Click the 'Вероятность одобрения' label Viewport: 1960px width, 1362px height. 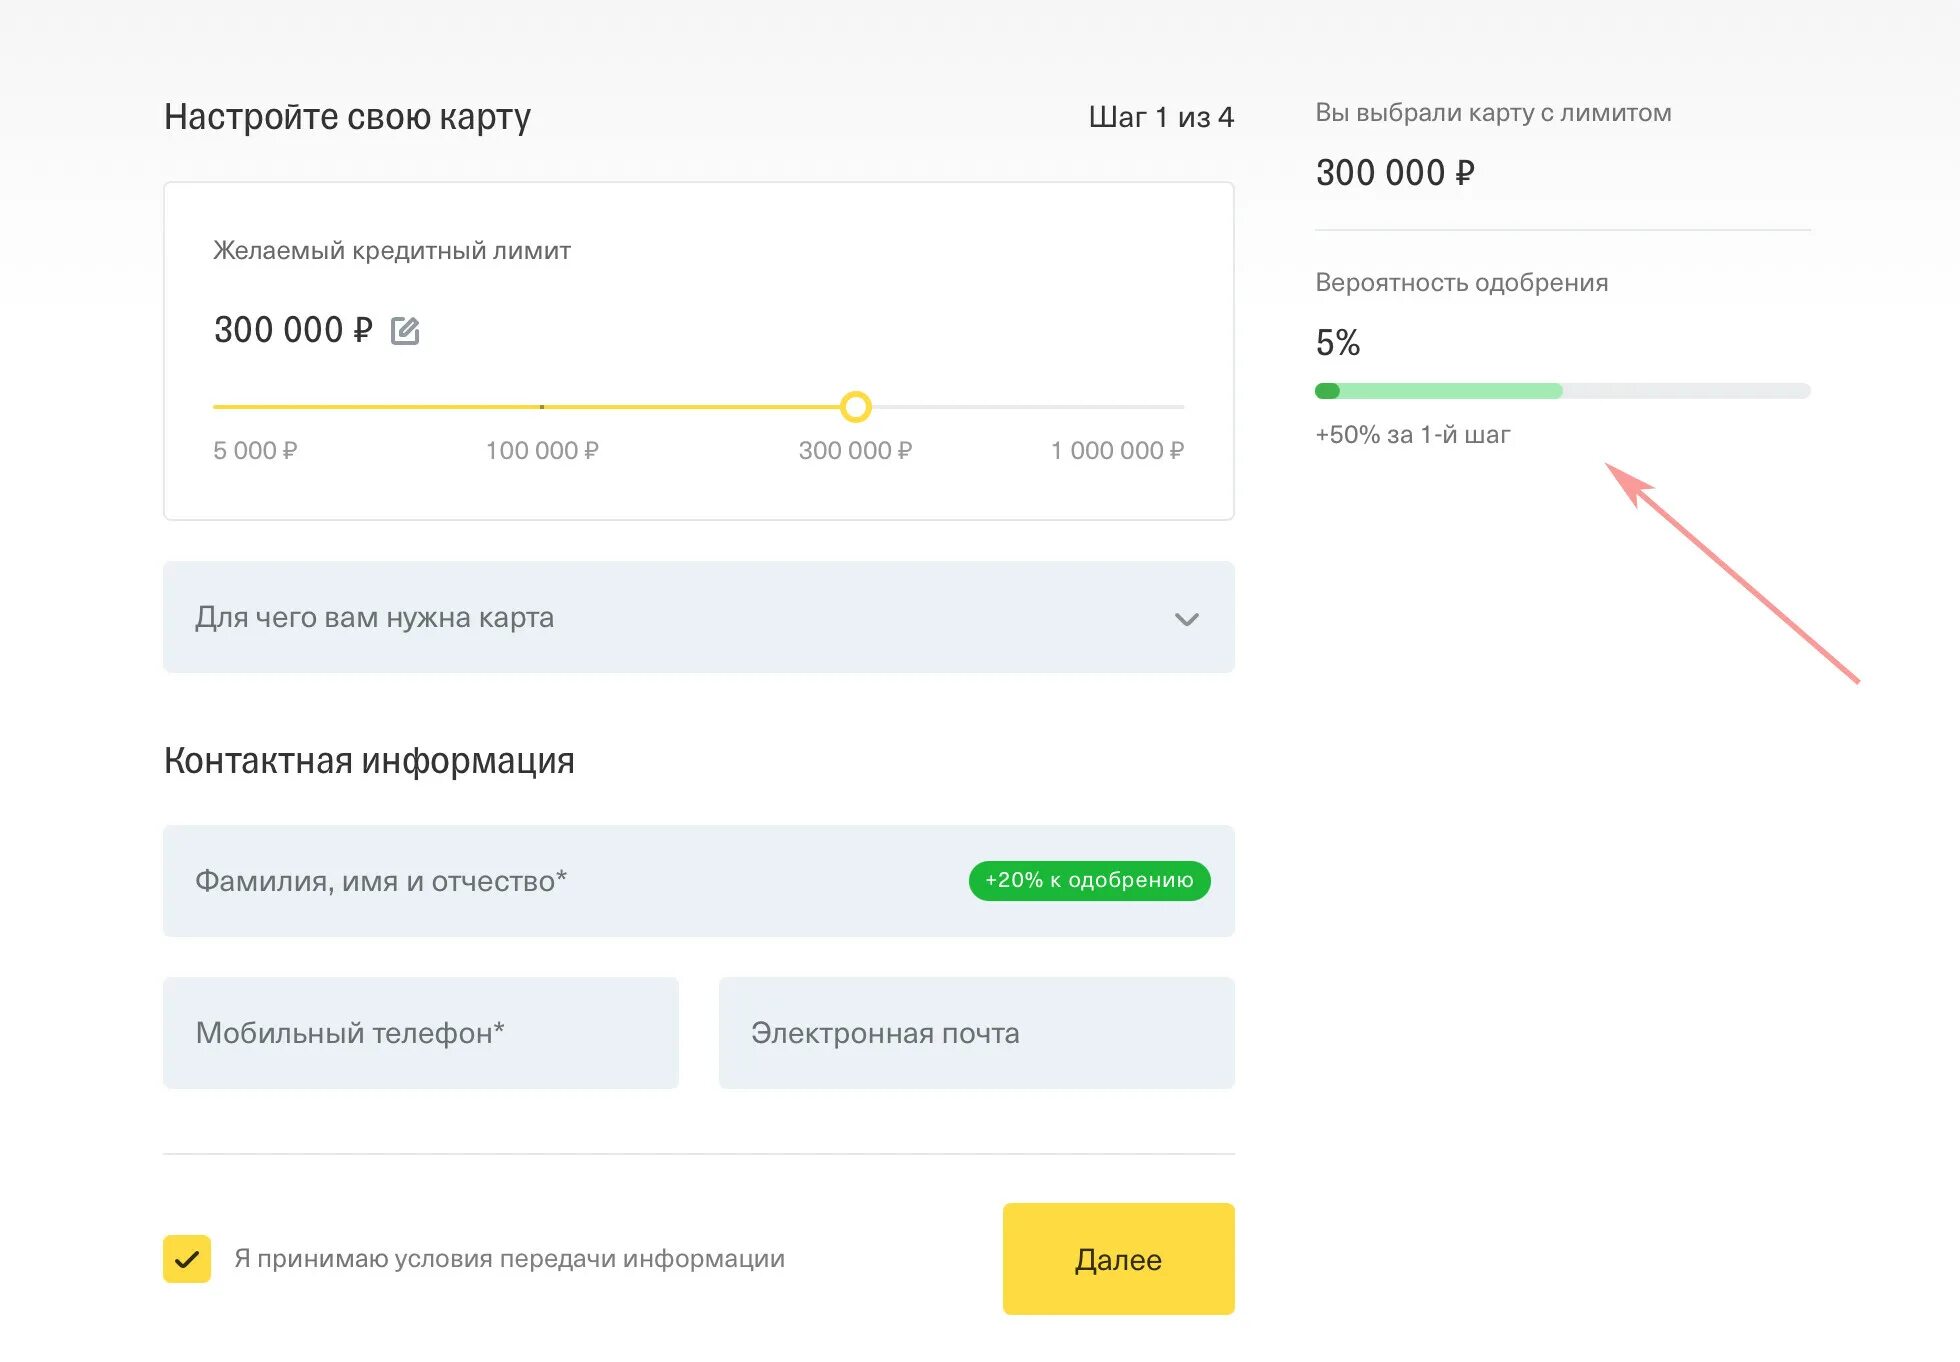pyautogui.click(x=1462, y=283)
